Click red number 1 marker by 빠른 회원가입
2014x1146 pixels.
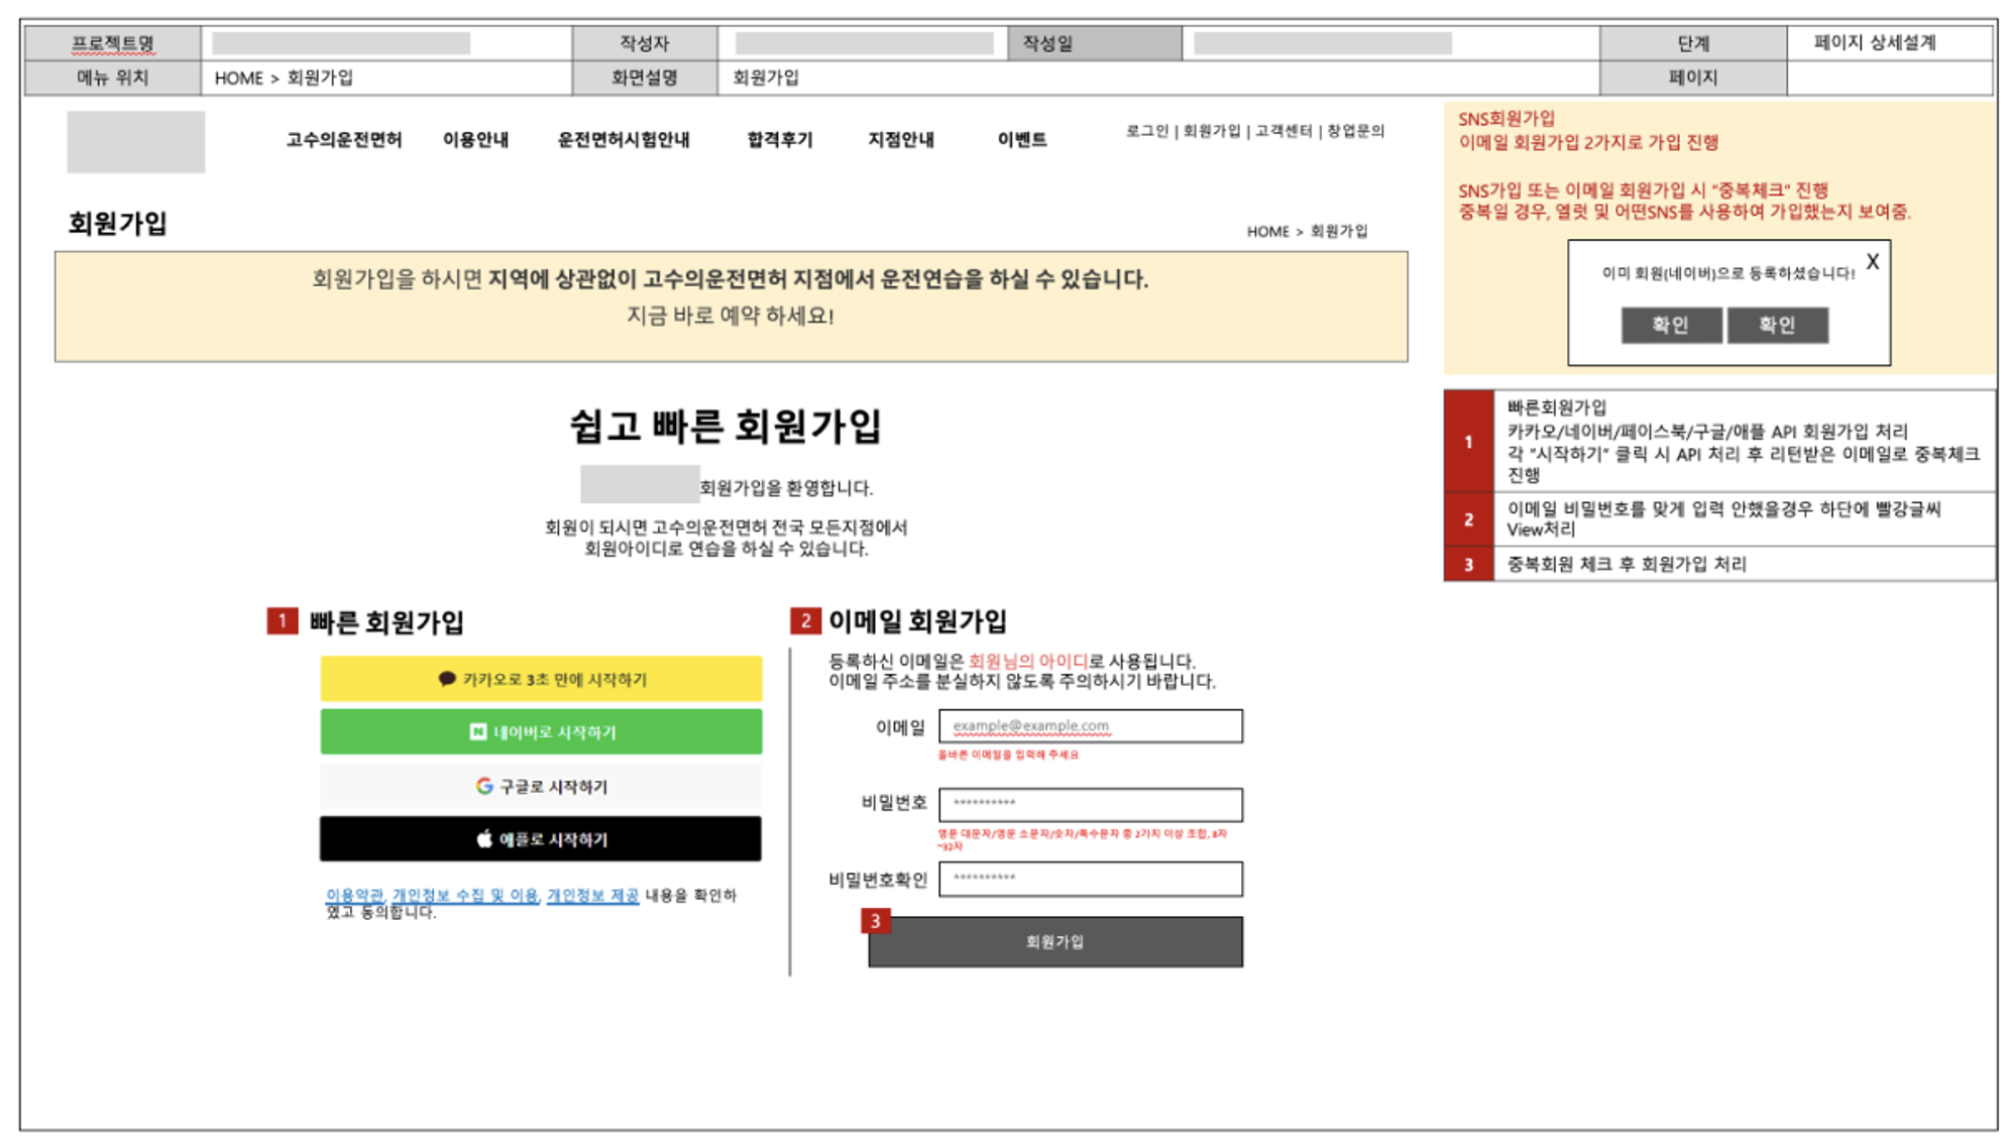tap(282, 621)
